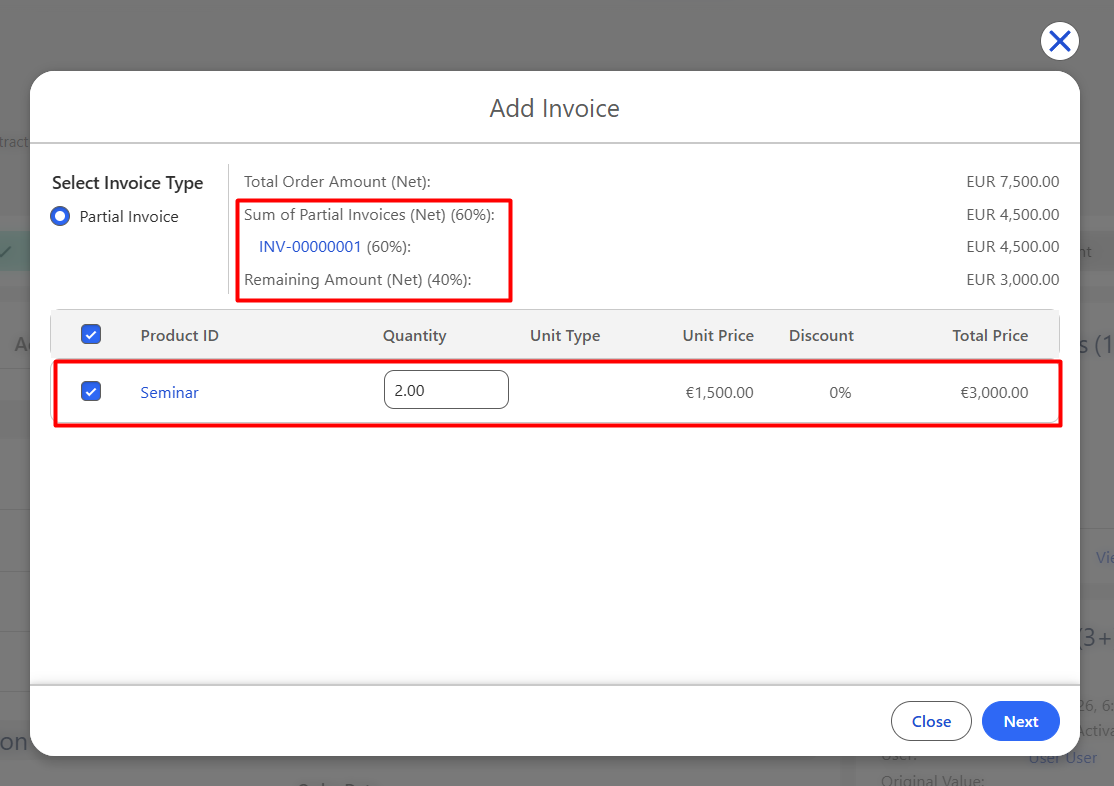Uncheck the Seminar product row checkbox
The image size is (1114, 786).
pyautogui.click(x=91, y=392)
